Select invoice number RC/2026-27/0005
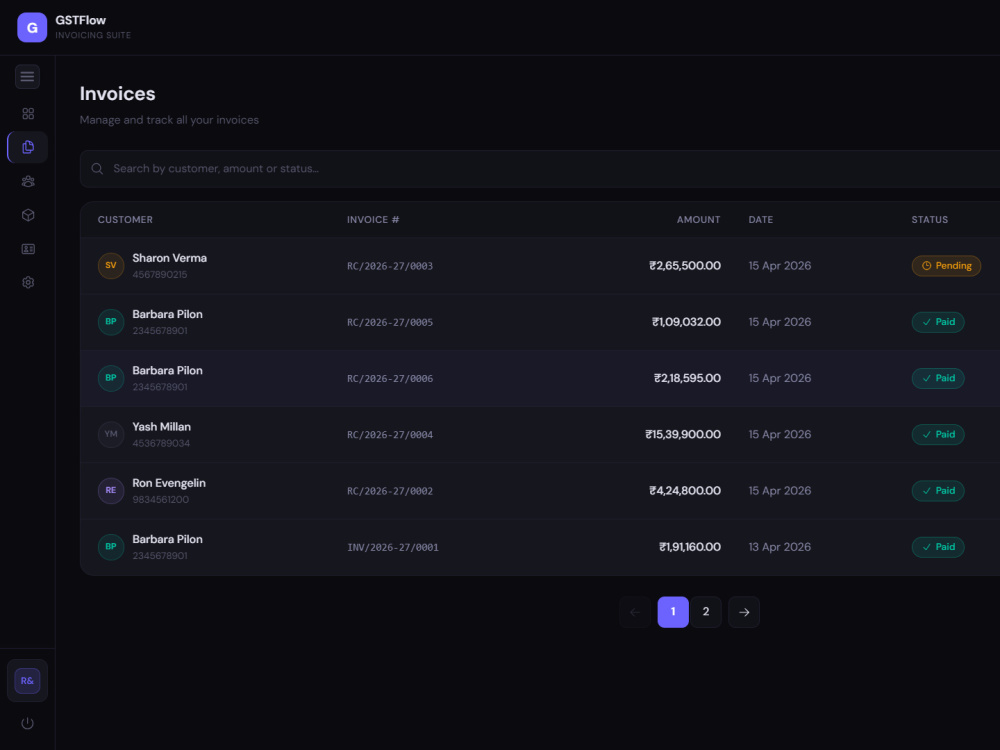Image resolution: width=1000 pixels, height=750 pixels. coord(390,322)
